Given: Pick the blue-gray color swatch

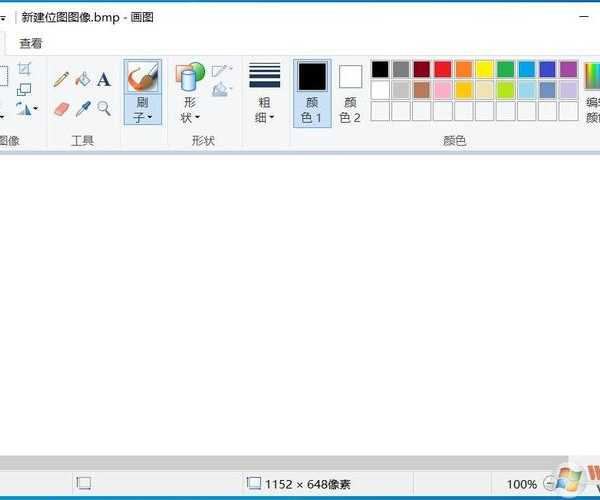Looking at the screenshot, I should 547,90.
